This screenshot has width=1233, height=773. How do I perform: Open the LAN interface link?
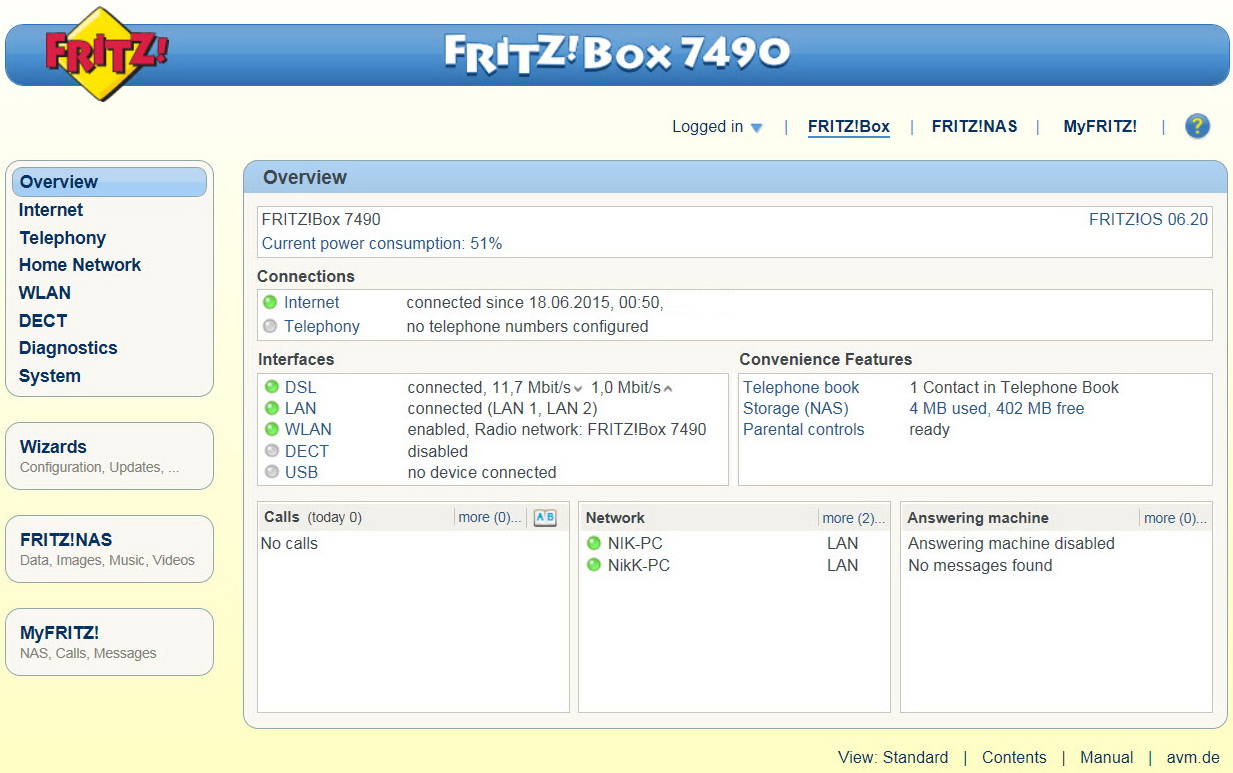[x=300, y=408]
